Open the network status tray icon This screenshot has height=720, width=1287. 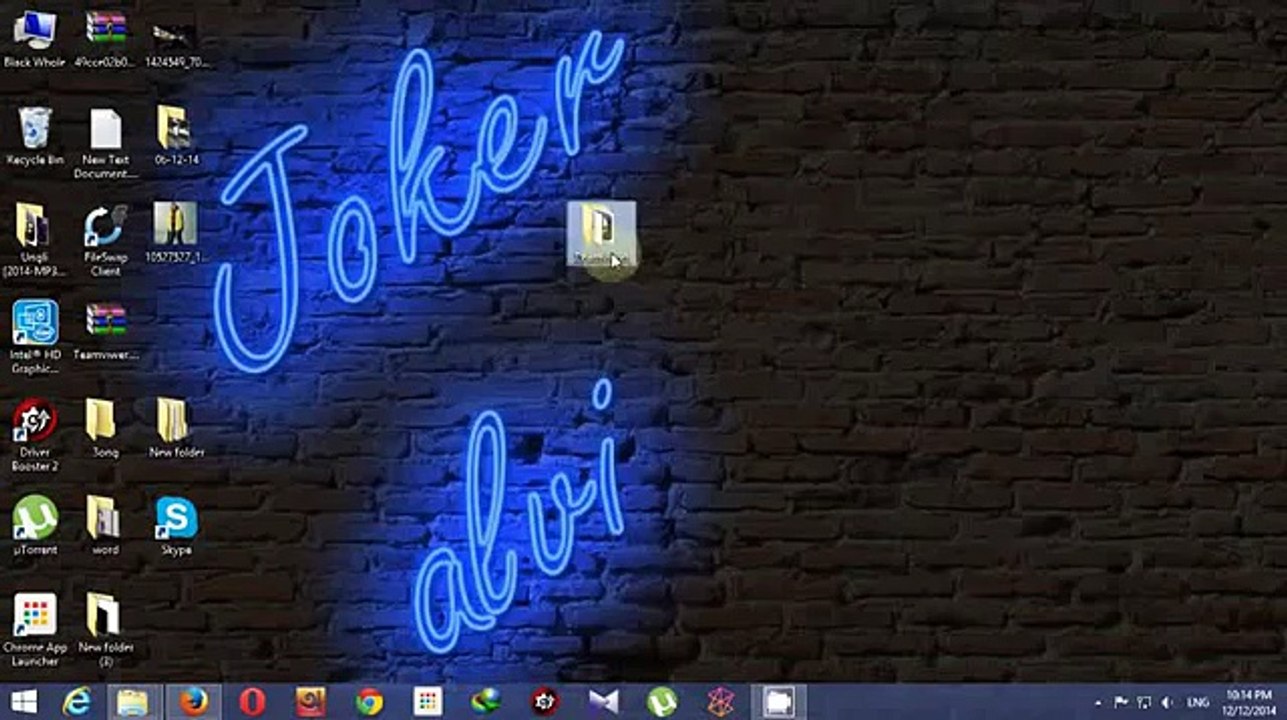pos(1144,703)
